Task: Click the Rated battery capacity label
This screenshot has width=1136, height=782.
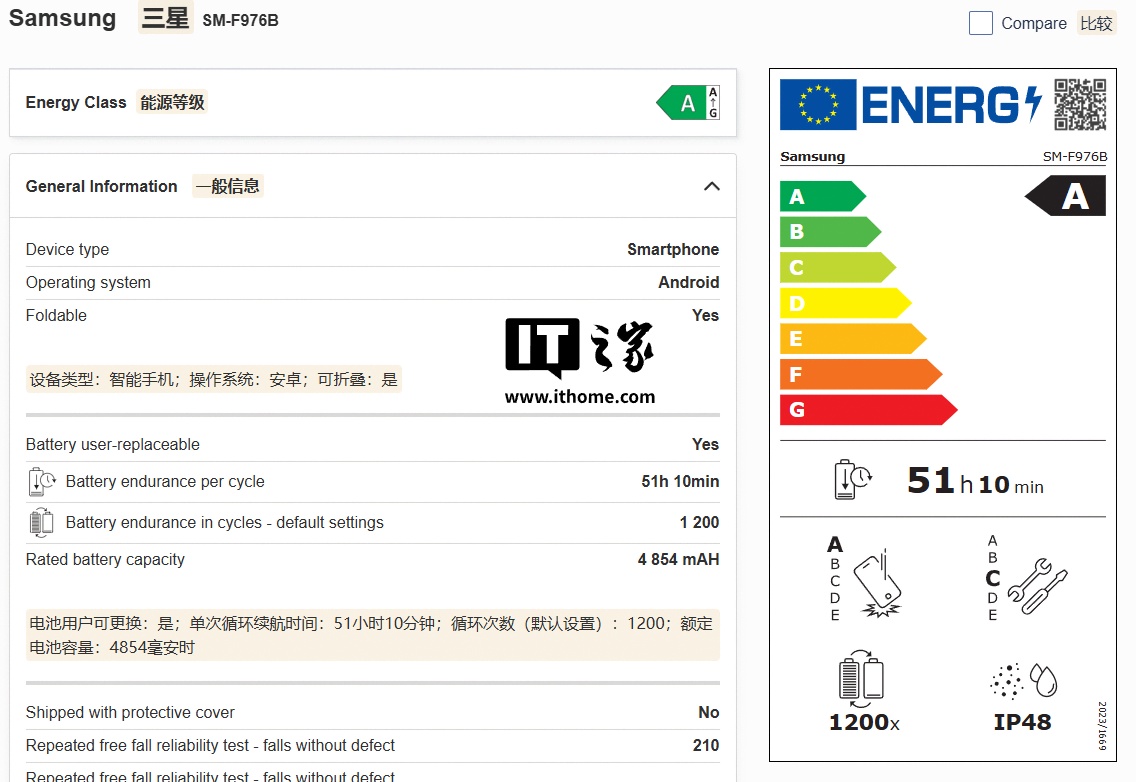Action: click(105, 560)
